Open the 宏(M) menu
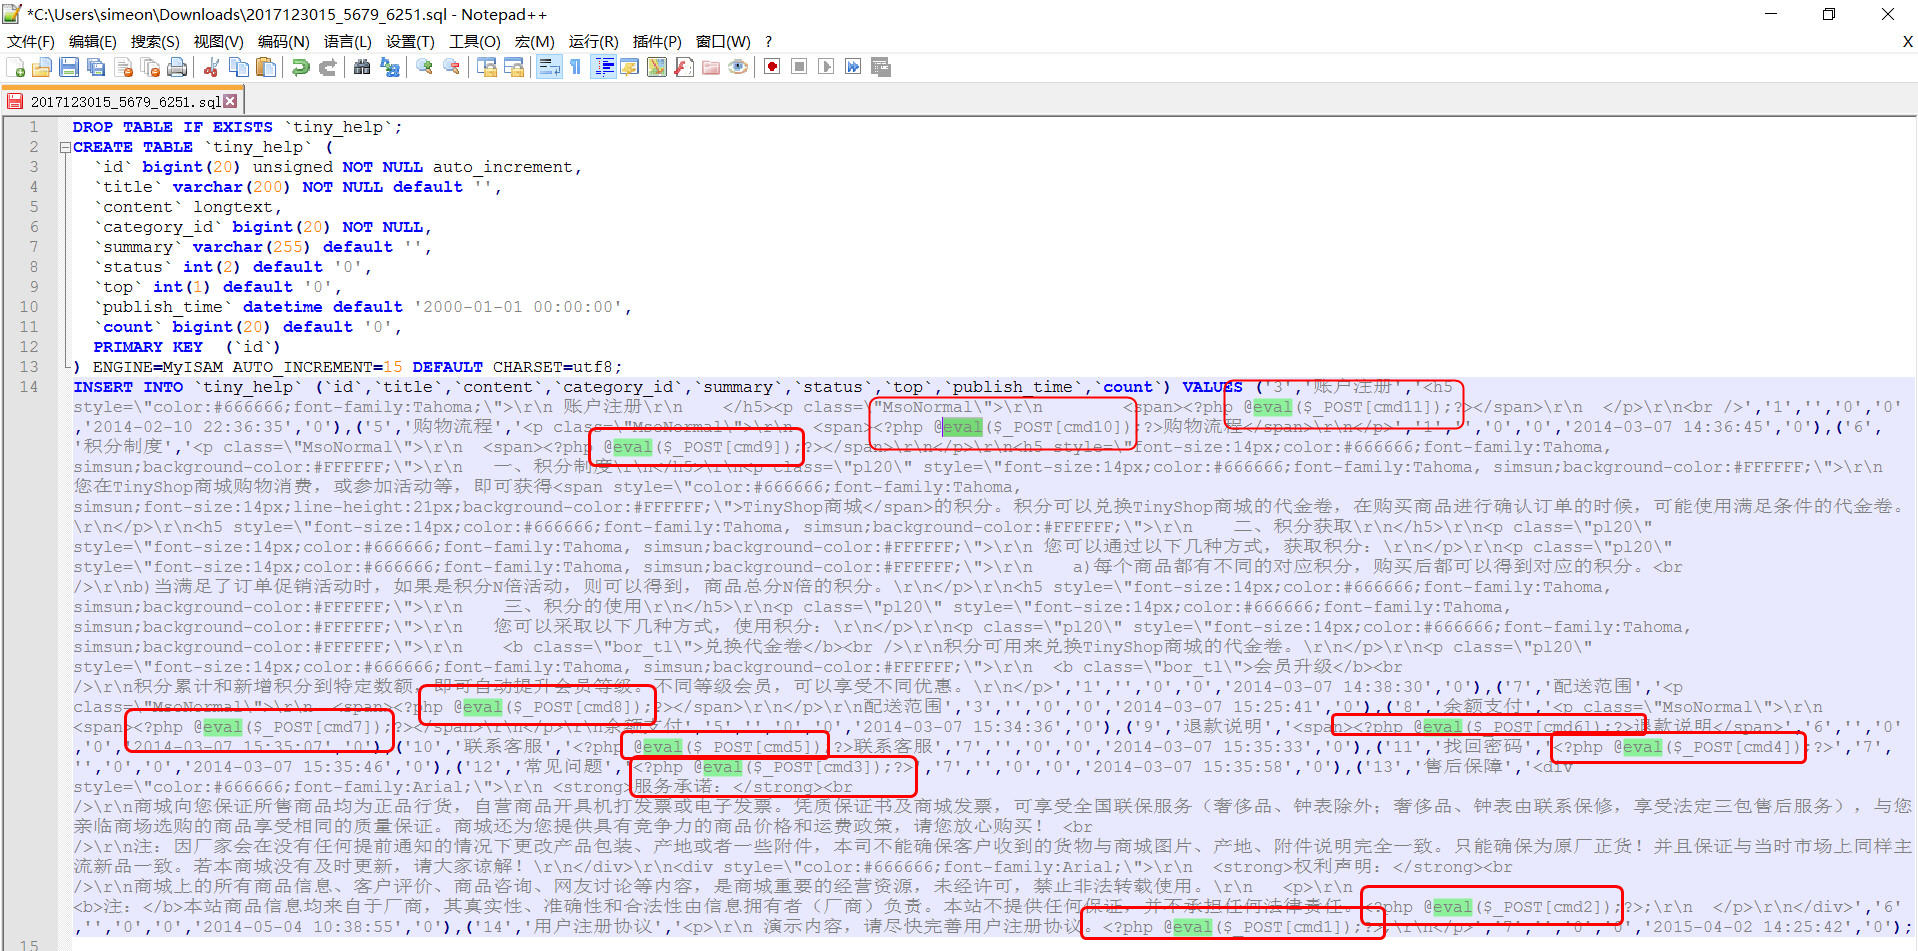 (534, 41)
